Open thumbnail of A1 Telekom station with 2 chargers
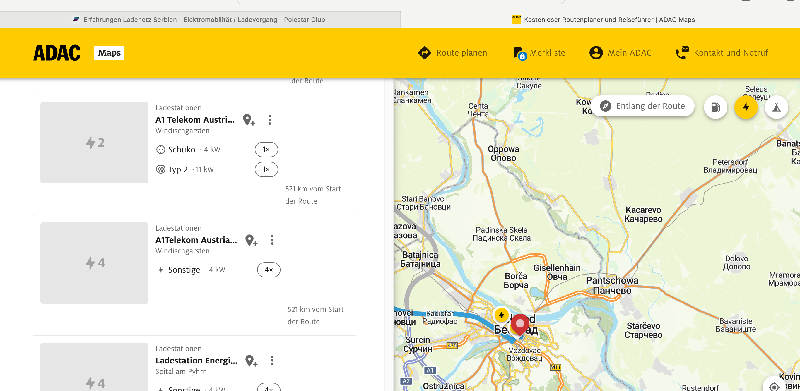 (x=94, y=142)
